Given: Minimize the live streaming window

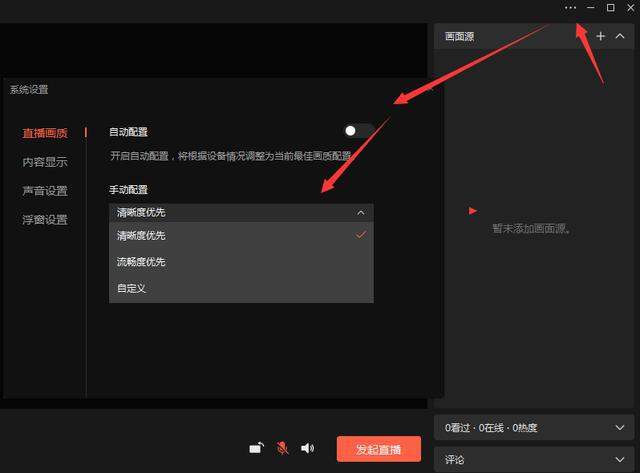Looking at the screenshot, I should coord(591,8).
